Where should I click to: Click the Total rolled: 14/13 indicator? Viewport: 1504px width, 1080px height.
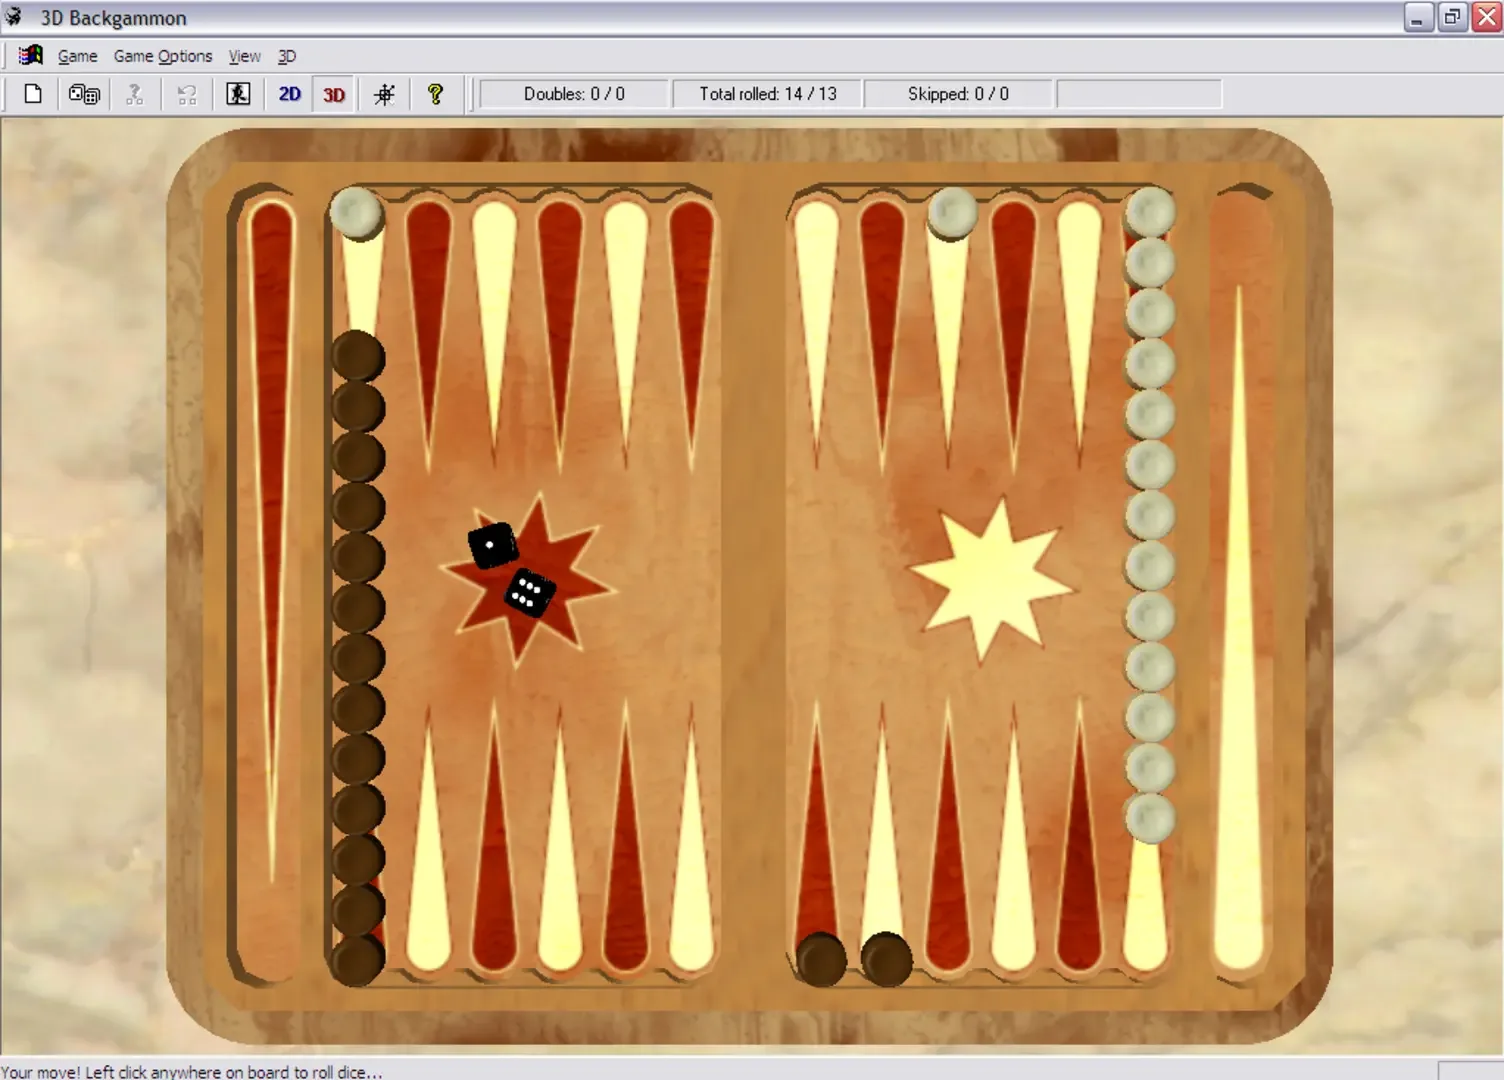pos(768,93)
